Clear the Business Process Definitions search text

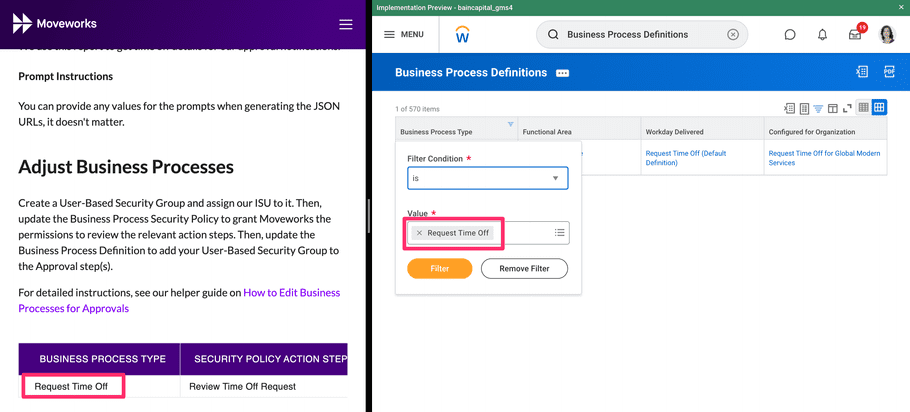click(733, 34)
